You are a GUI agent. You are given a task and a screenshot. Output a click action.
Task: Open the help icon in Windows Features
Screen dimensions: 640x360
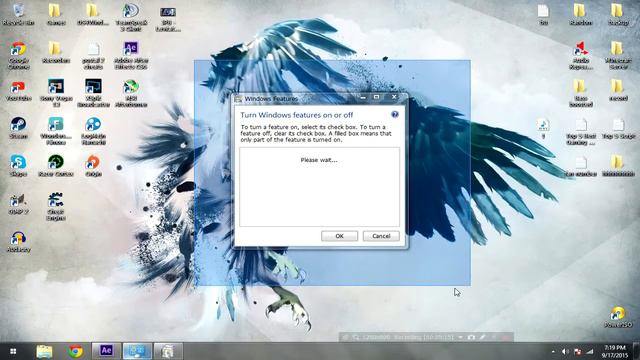[395, 114]
